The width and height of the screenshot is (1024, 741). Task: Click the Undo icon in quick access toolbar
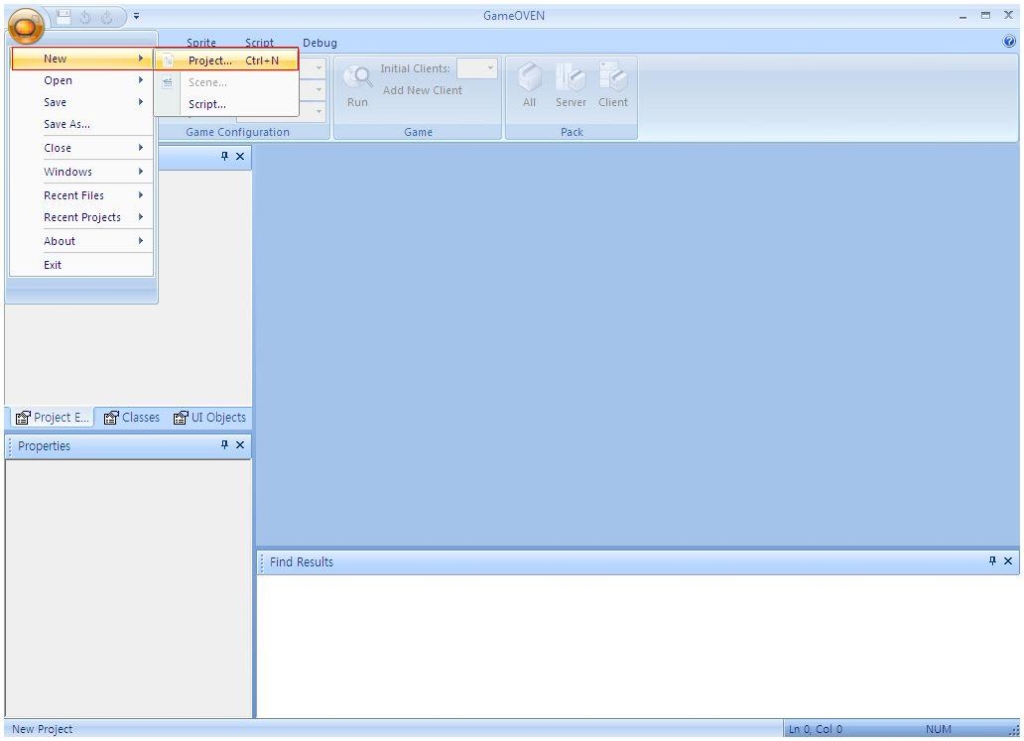point(85,18)
